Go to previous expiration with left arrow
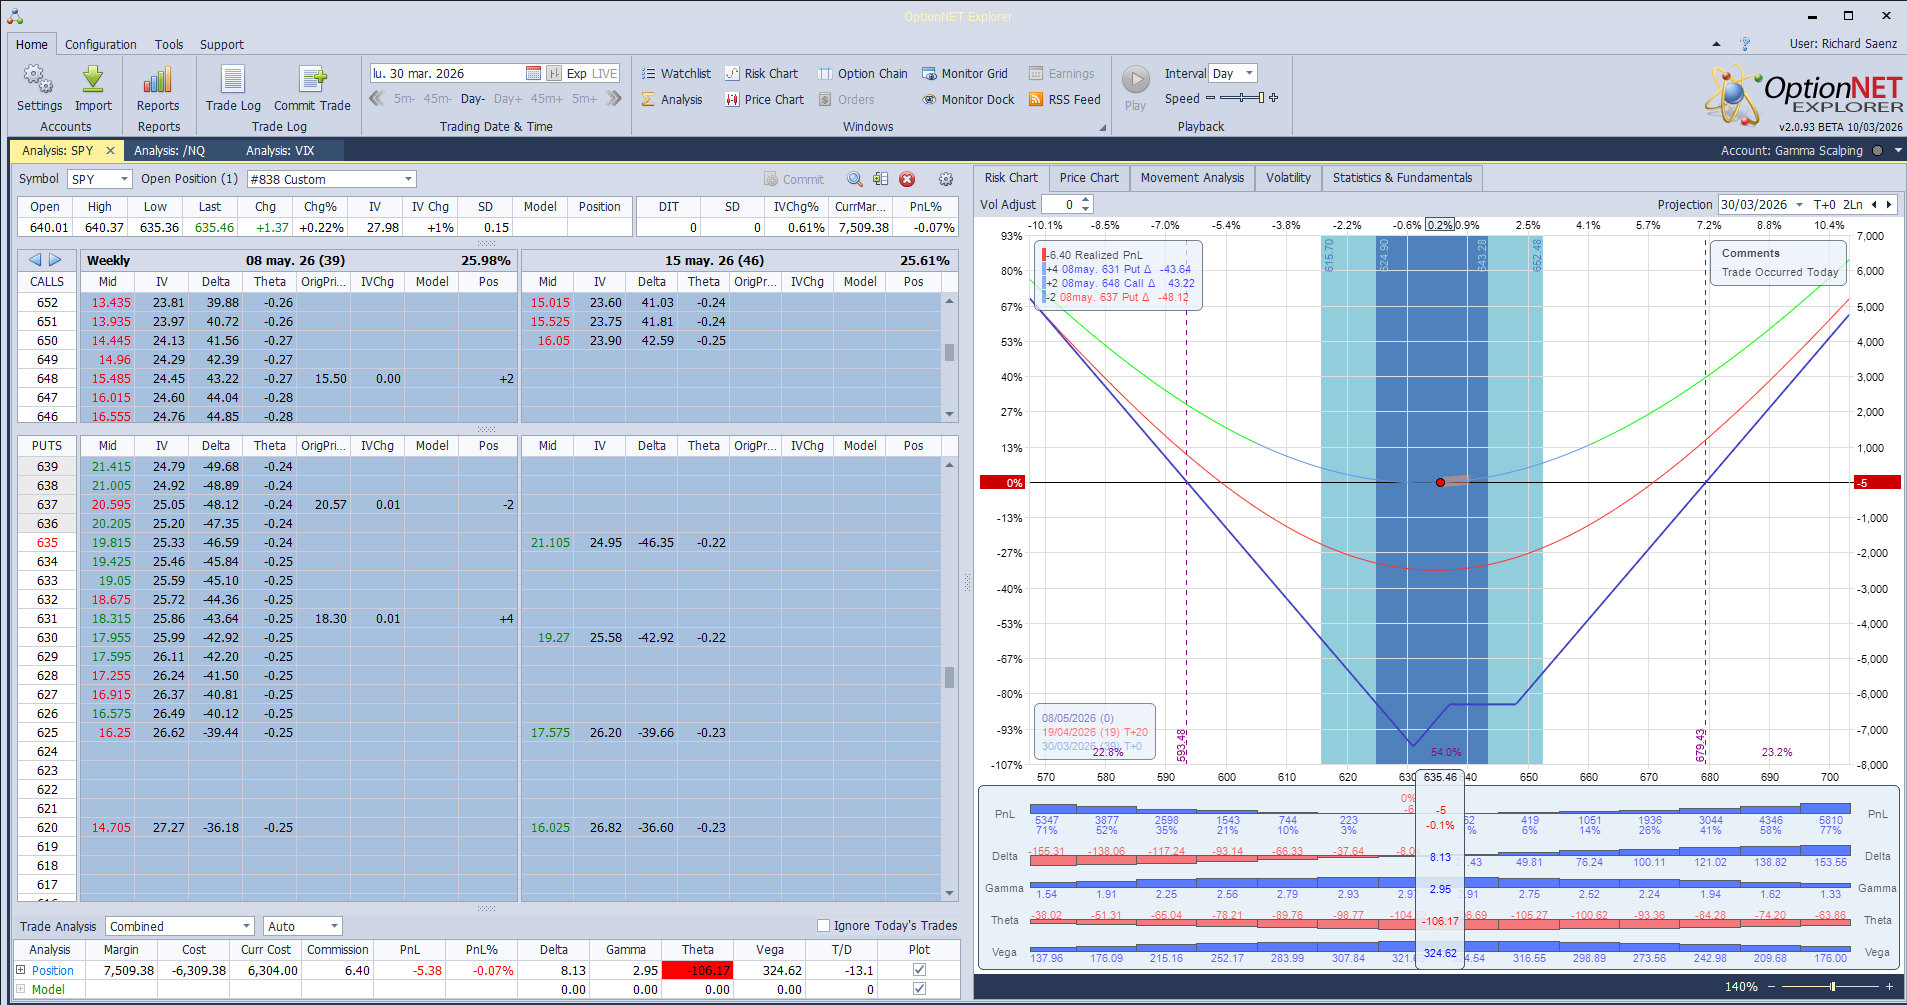The height and width of the screenshot is (1005, 1907). coord(36,260)
